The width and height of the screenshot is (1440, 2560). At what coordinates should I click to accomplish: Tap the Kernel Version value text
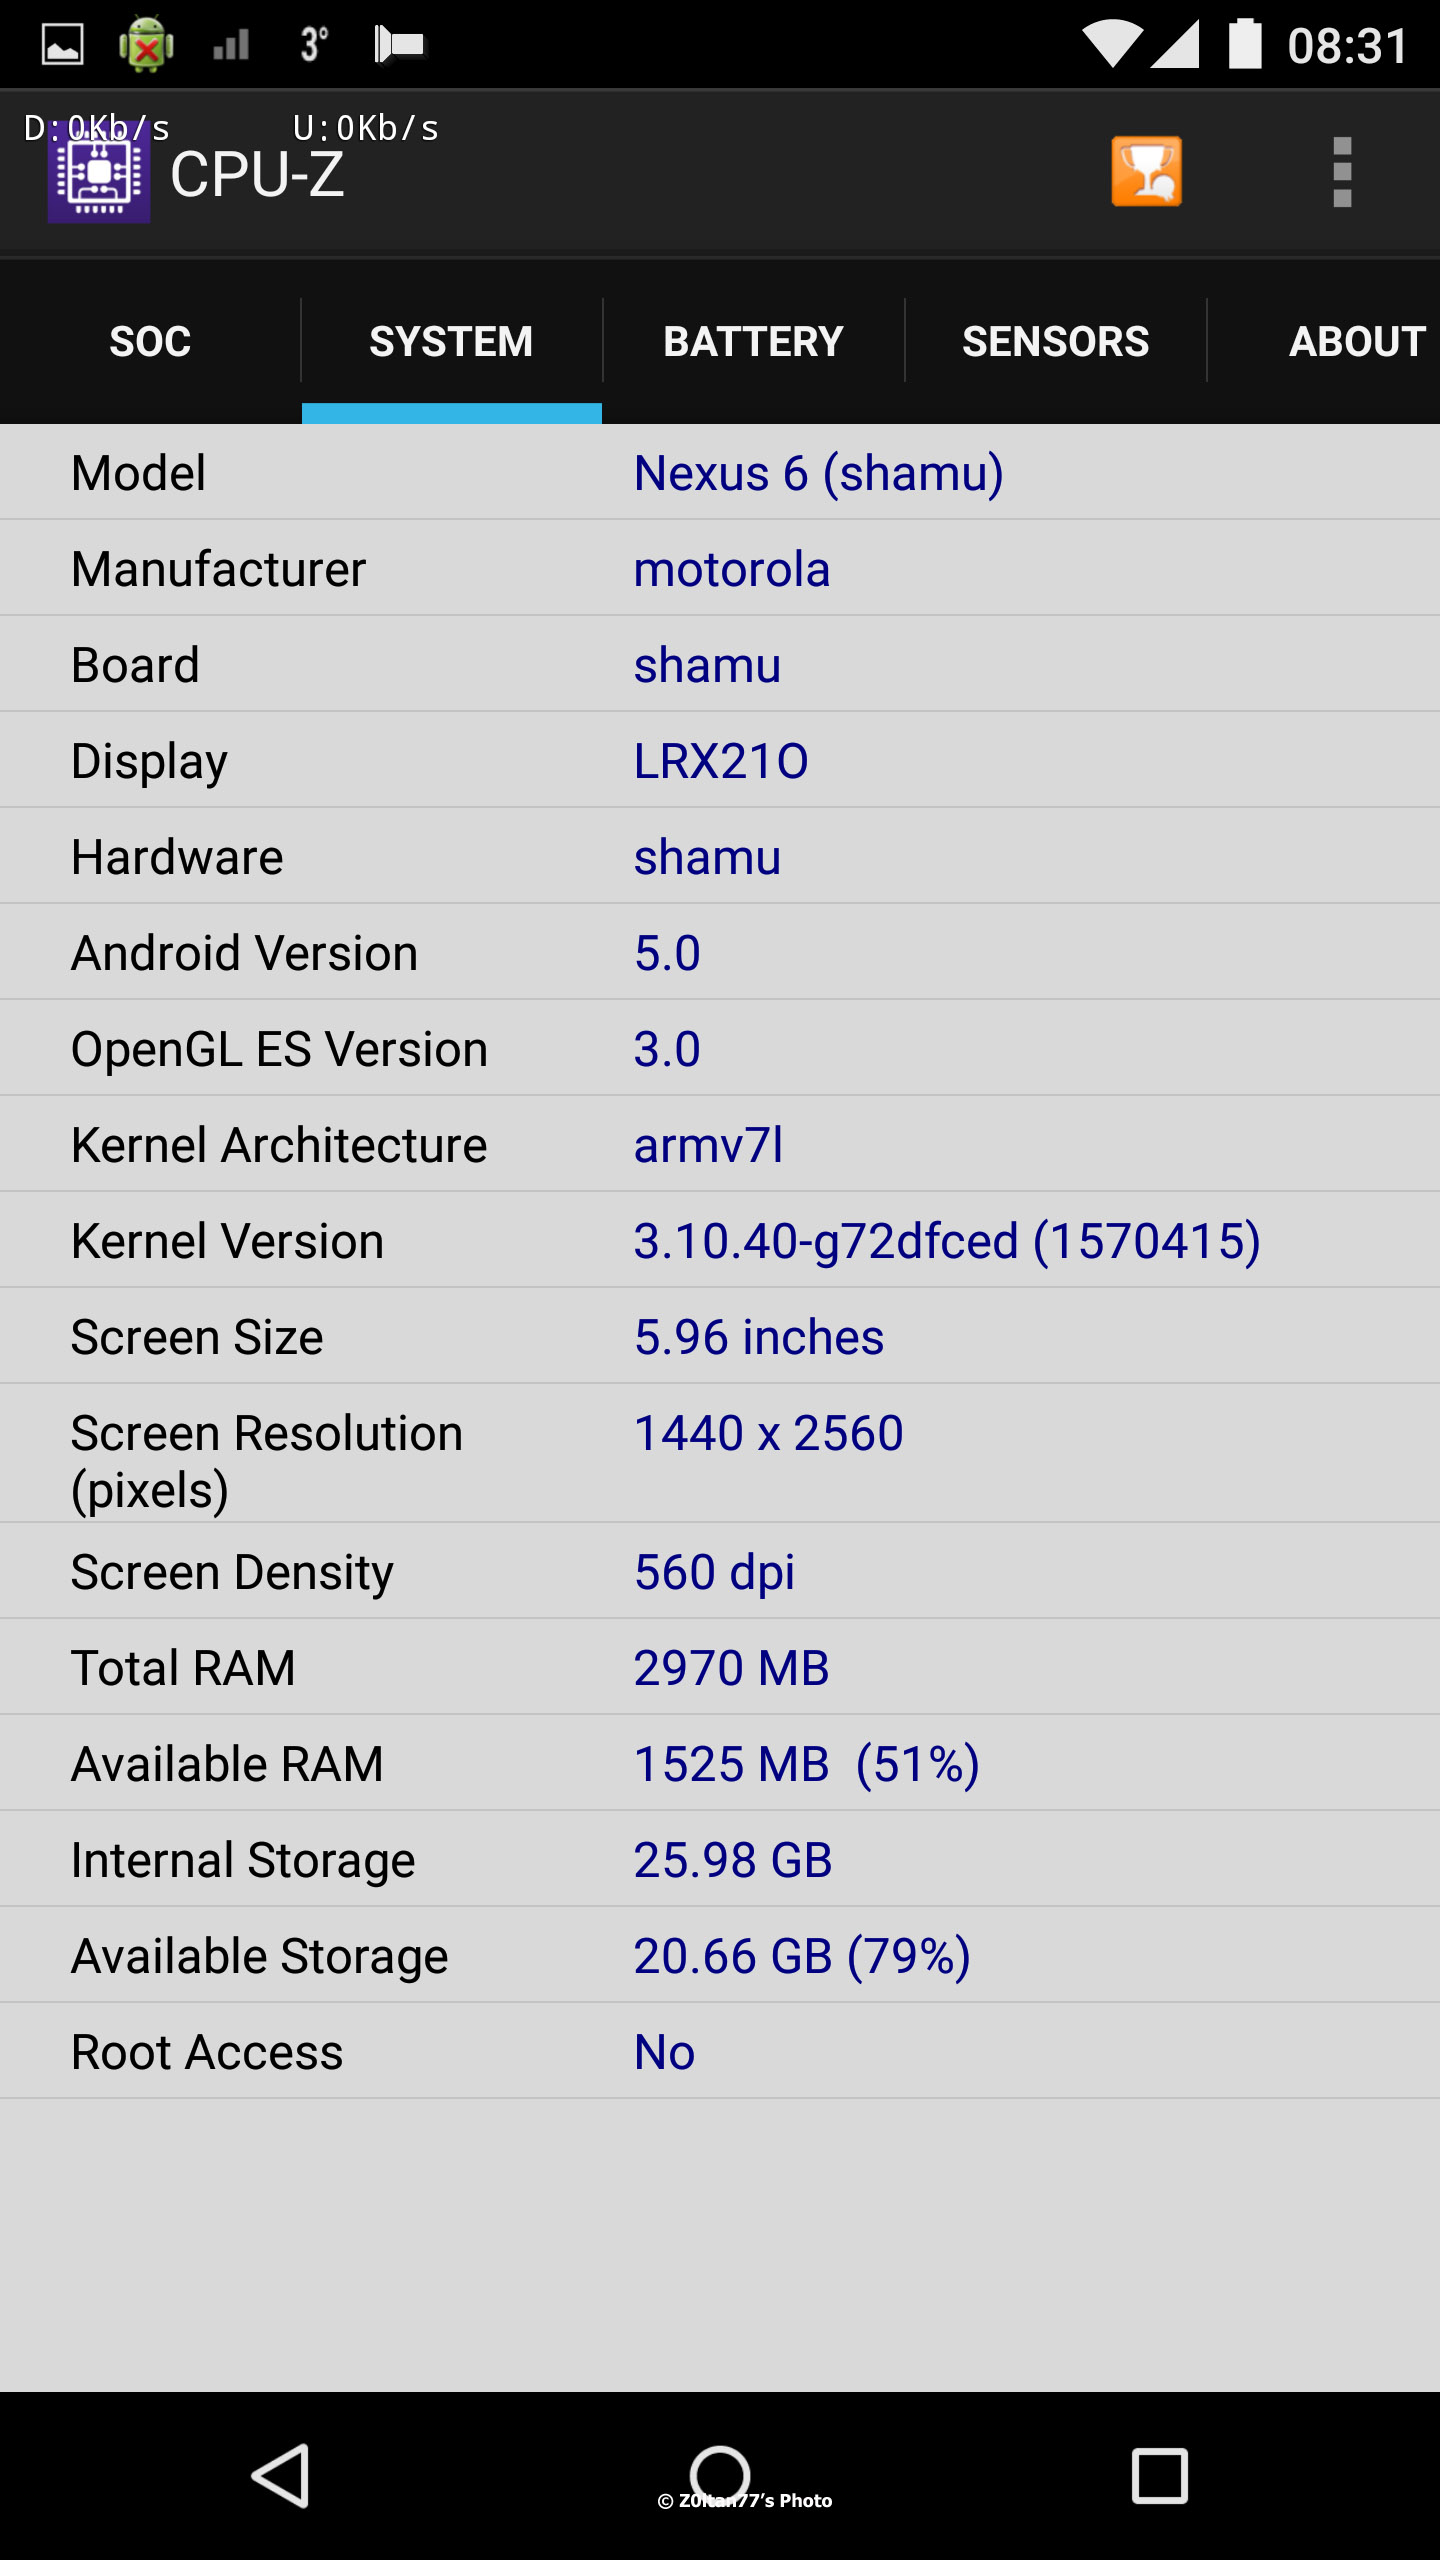coord(946,1241)
